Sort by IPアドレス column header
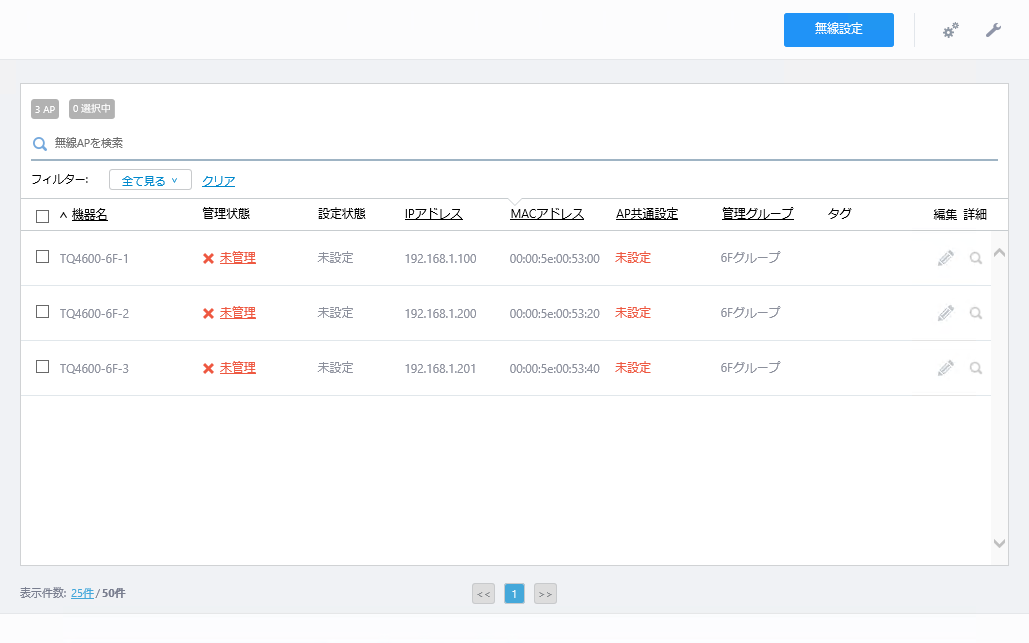Image resolution: width=1029 pixels, height=643 pixels. (434, 214)
